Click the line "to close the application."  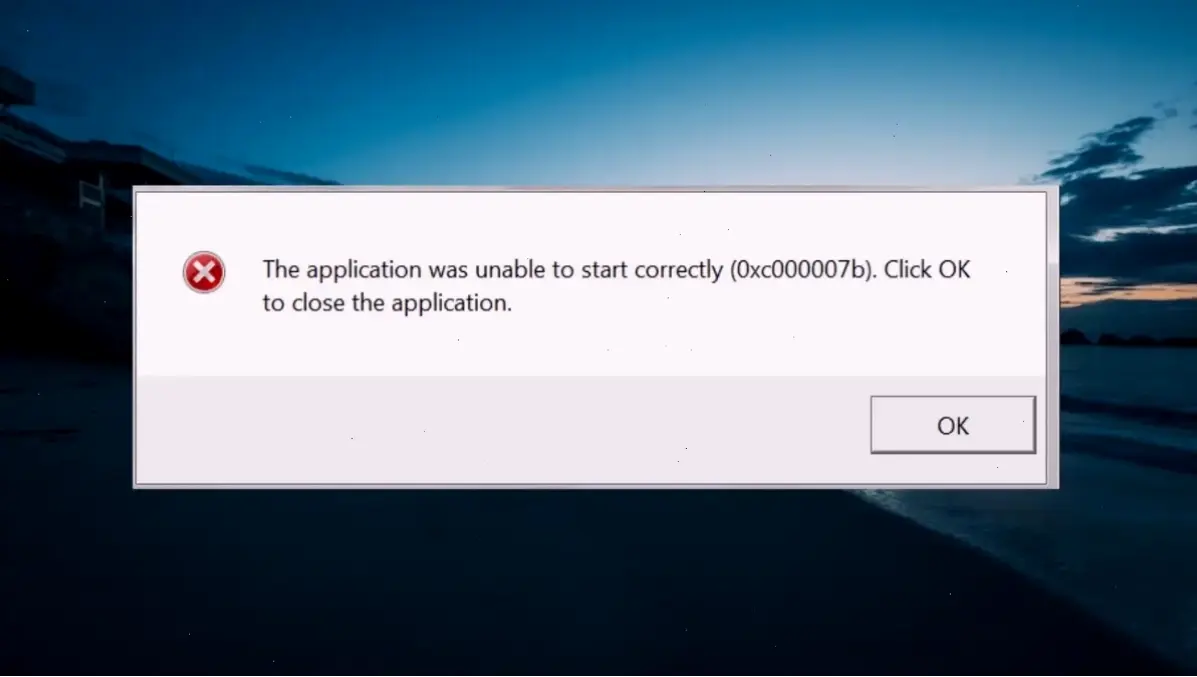pyautogui.click(x=387, y=304)
